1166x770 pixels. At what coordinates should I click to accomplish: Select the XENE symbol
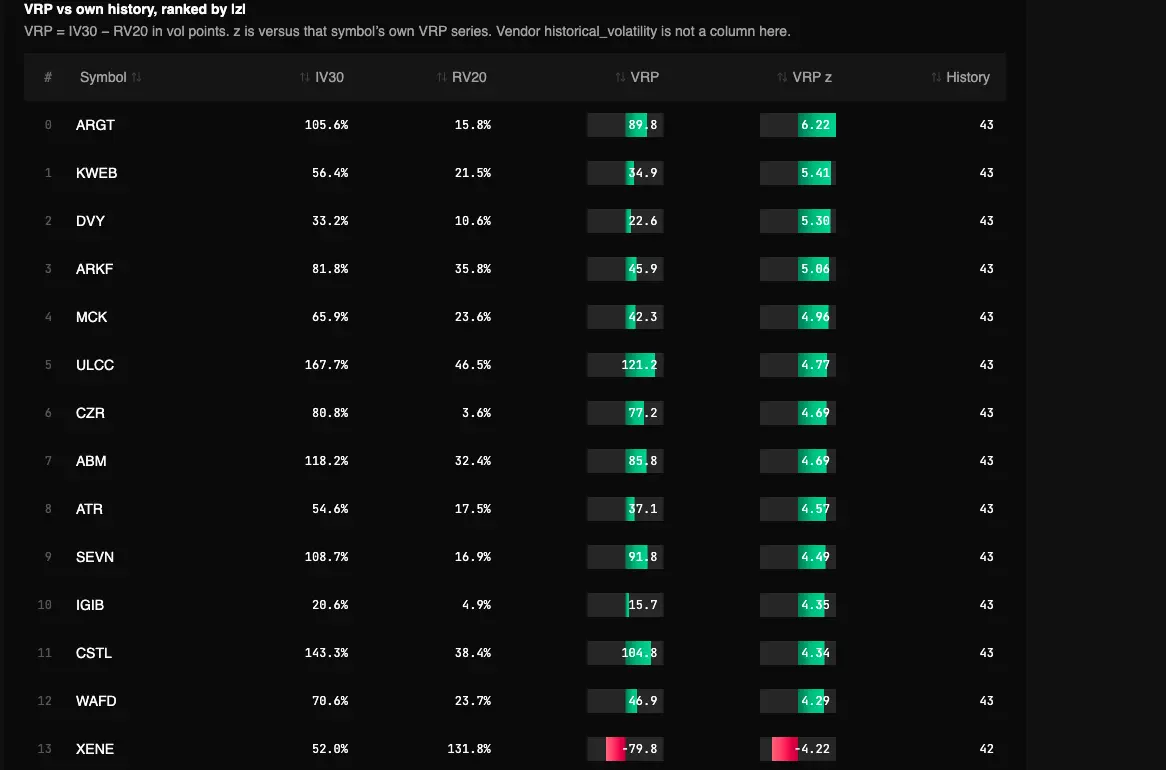click(94, 748)
